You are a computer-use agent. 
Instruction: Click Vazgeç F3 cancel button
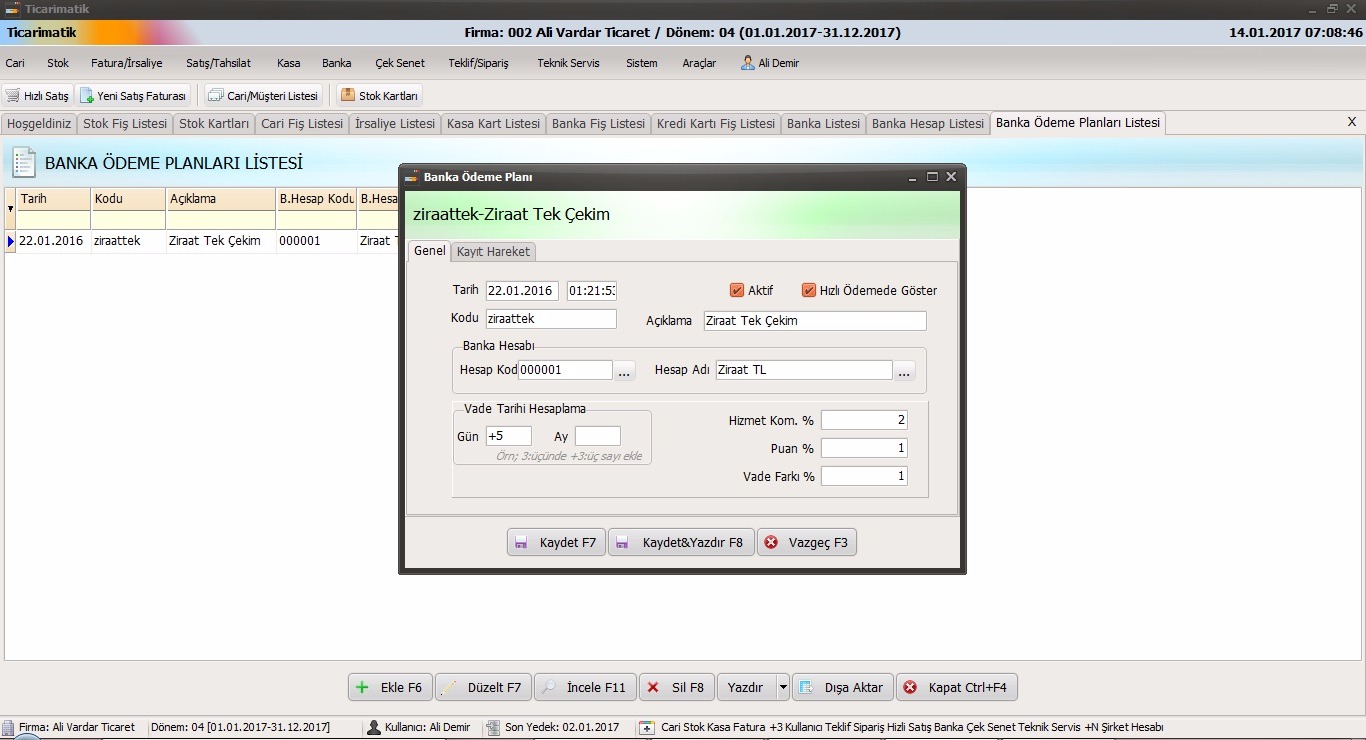coord(806,543)
